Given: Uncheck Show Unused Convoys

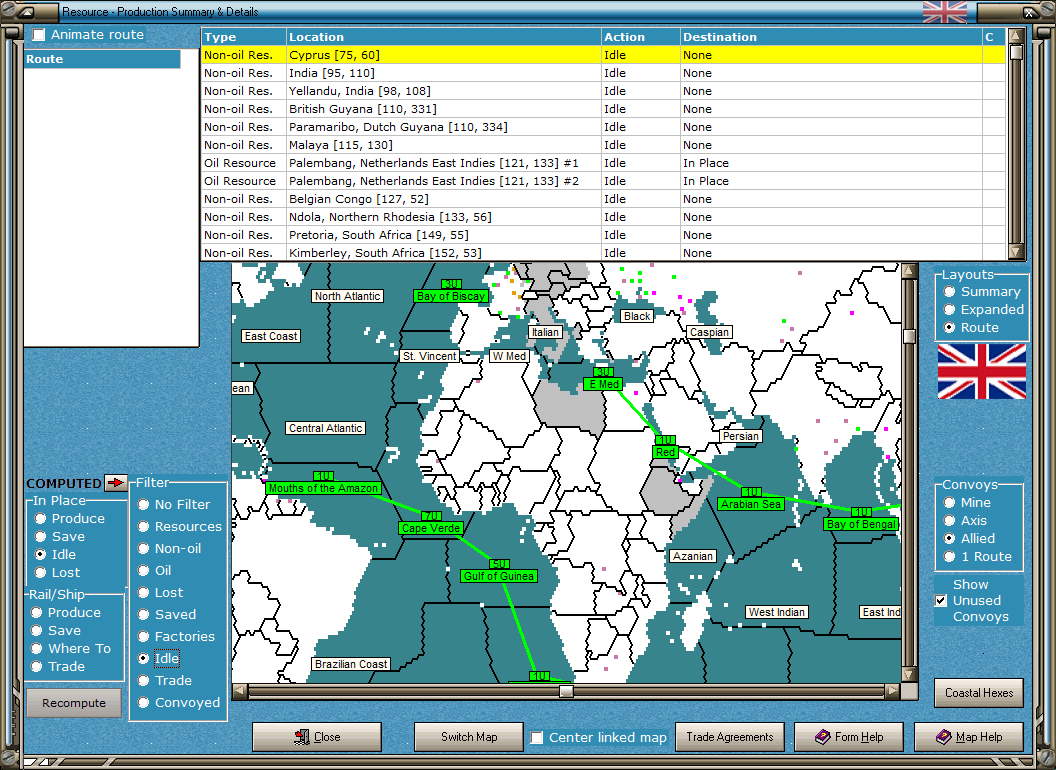Looking at the screenshot, I should (940, 601).
